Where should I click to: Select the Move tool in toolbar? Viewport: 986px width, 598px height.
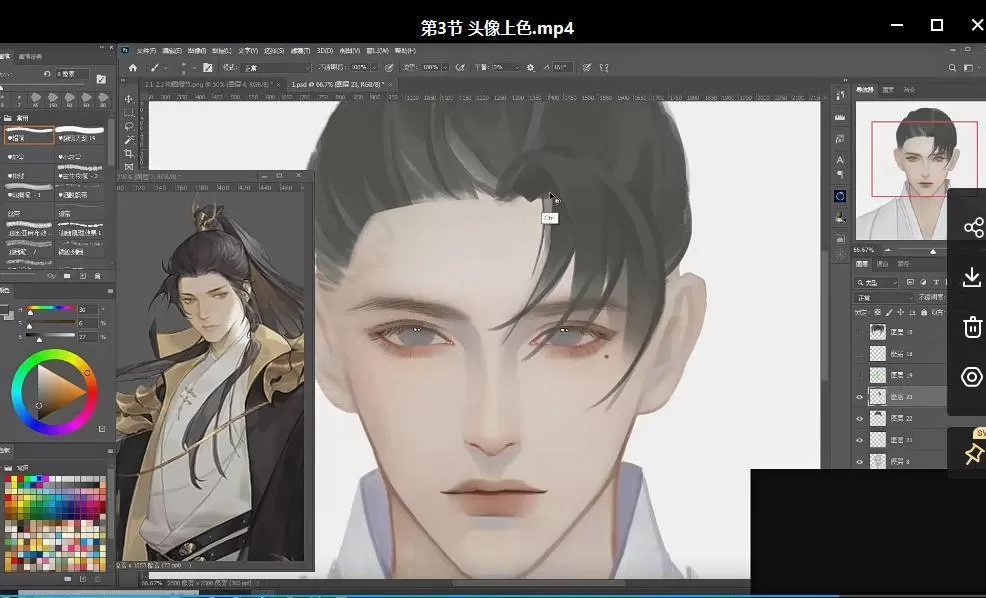[129, 99]
